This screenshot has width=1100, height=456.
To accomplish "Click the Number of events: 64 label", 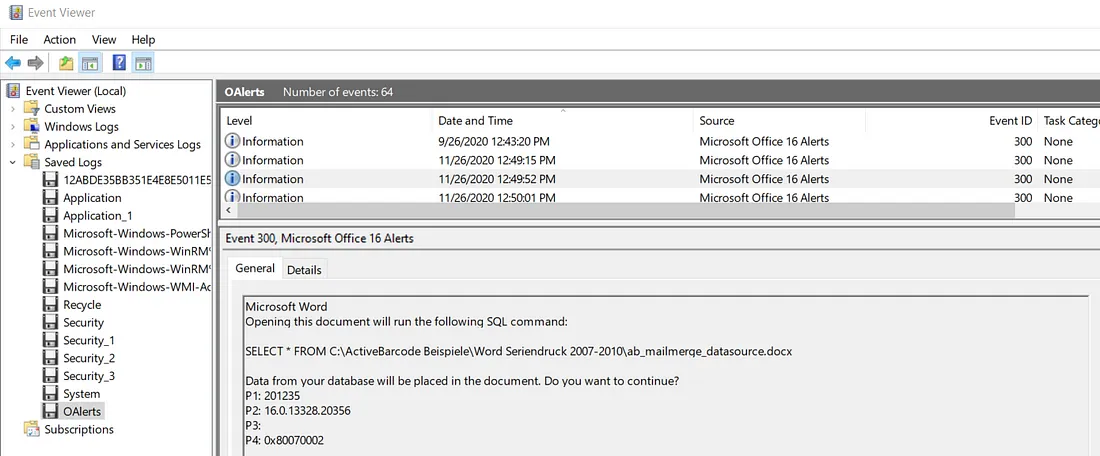I will 337,92.
